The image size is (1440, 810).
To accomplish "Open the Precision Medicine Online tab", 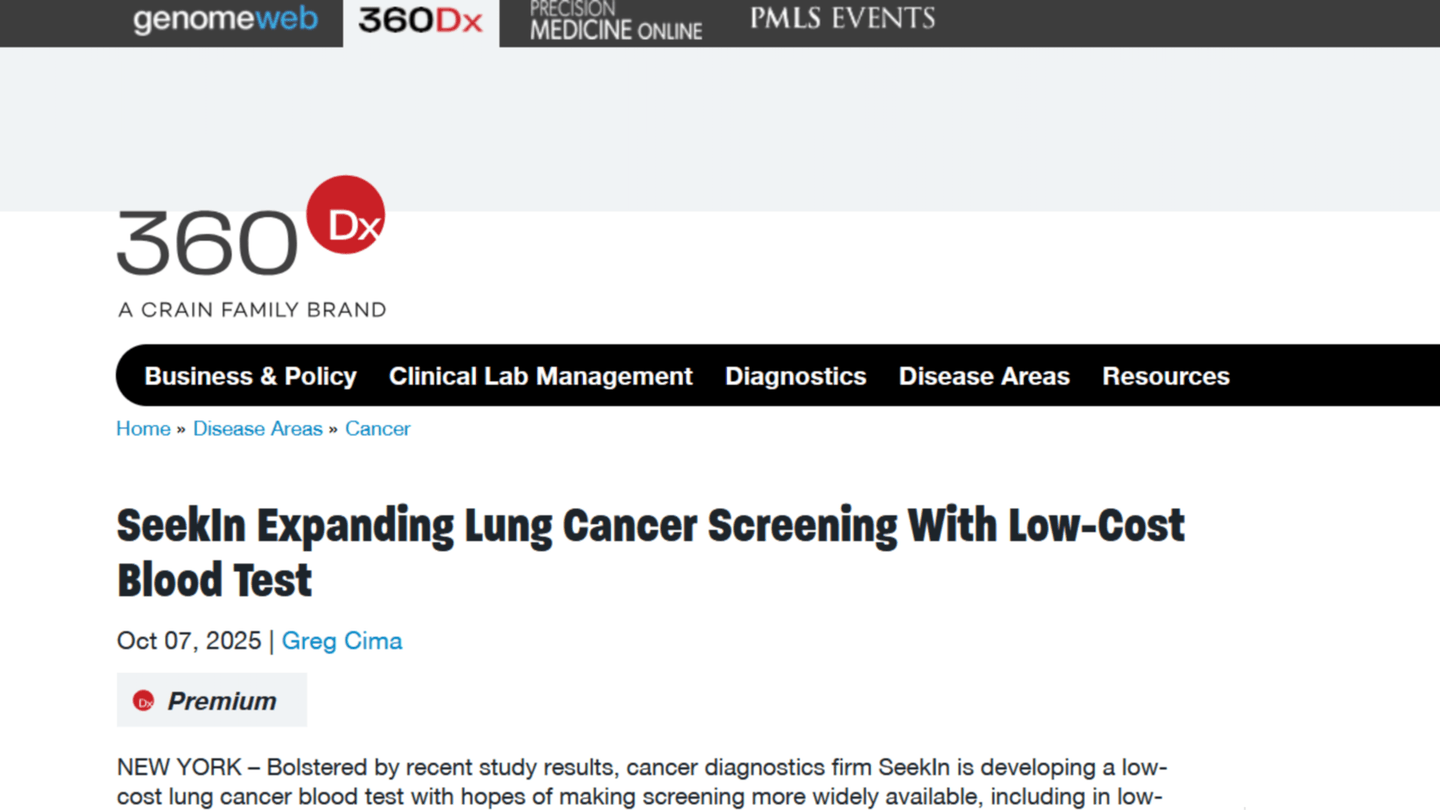I will coord(615,21).
